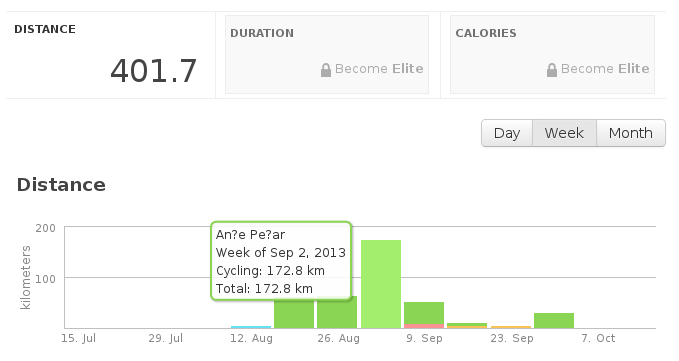
Task: Click Become Elite link under Calories
Action: (605, 69)
